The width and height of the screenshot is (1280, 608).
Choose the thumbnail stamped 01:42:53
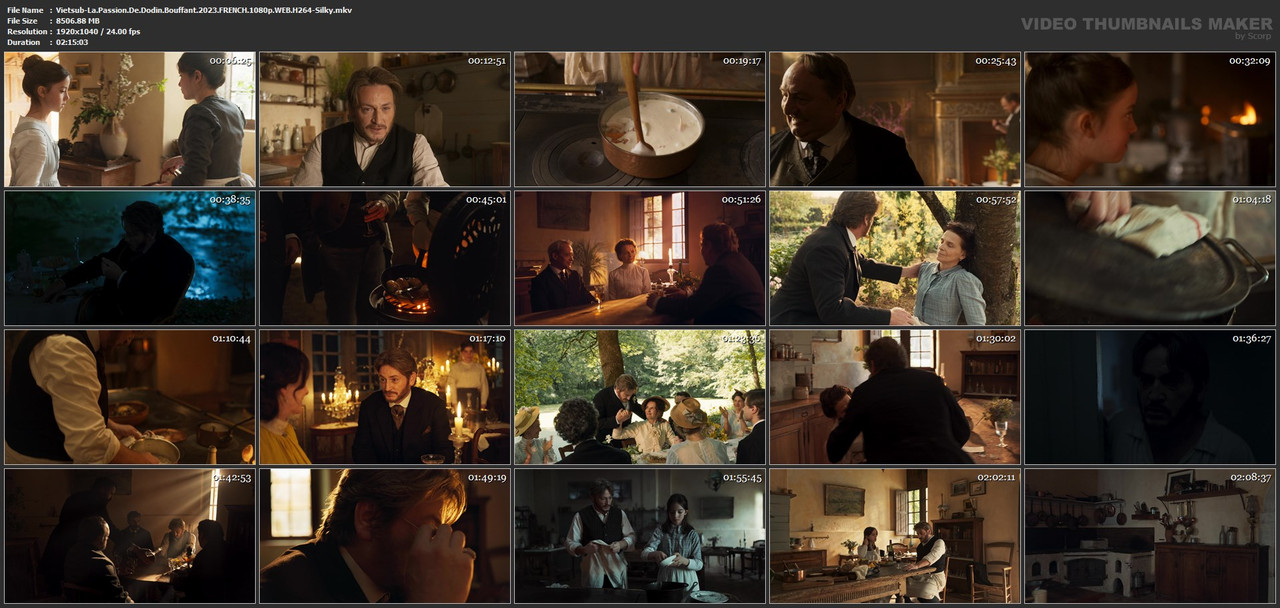130,536
